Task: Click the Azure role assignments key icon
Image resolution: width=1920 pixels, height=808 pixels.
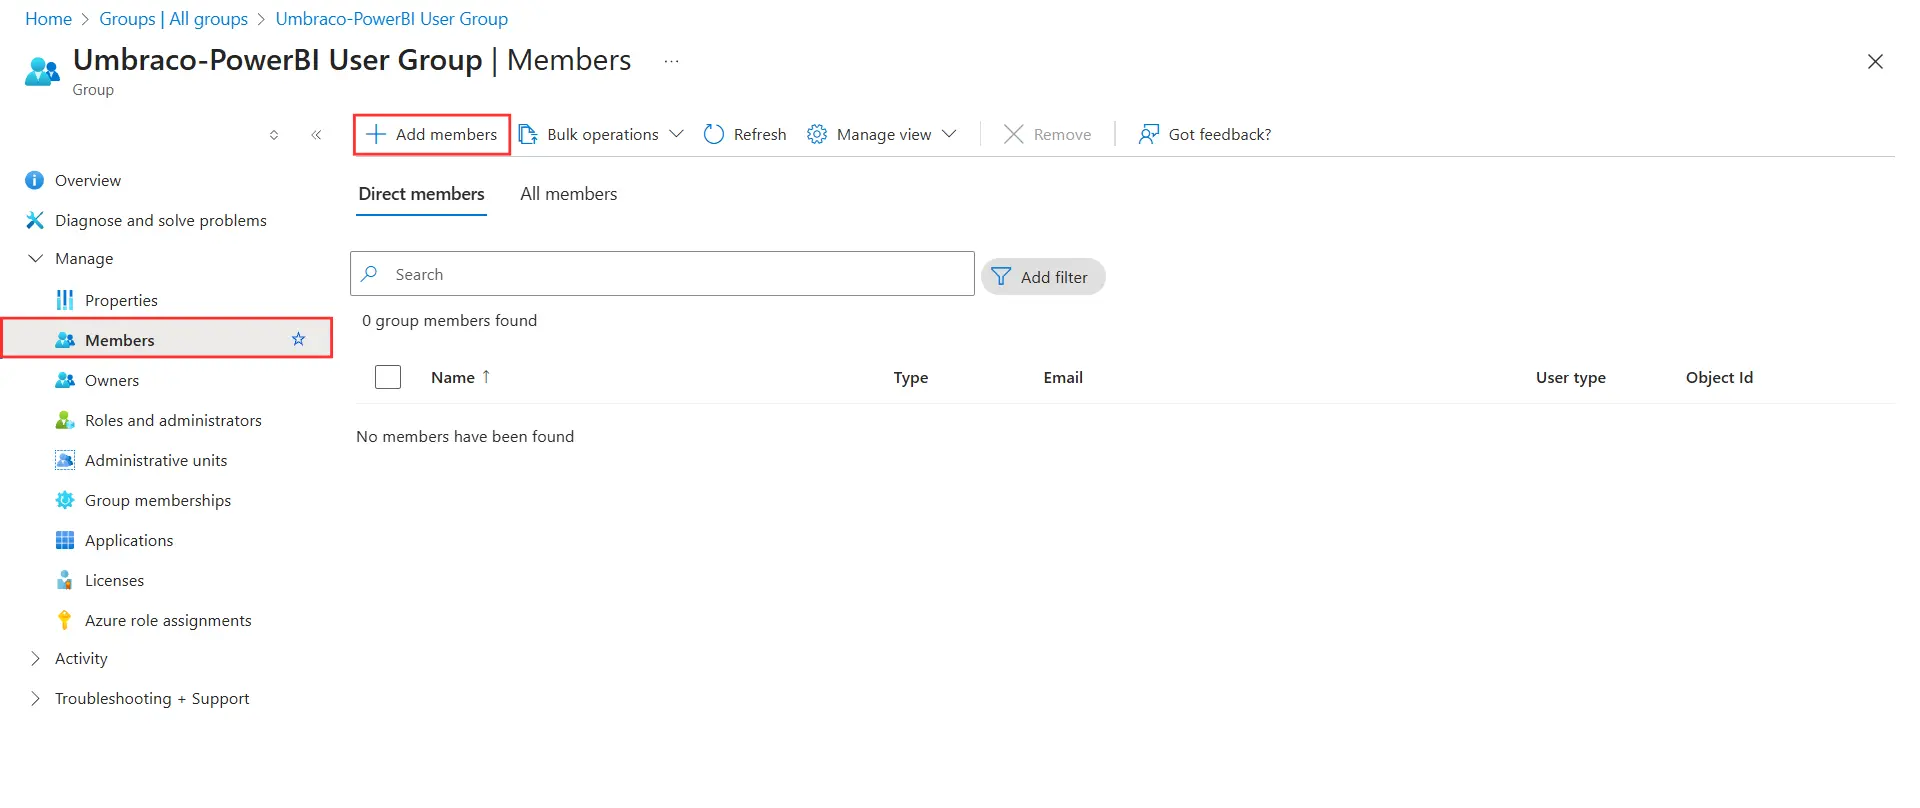Action: pos(65,620)
